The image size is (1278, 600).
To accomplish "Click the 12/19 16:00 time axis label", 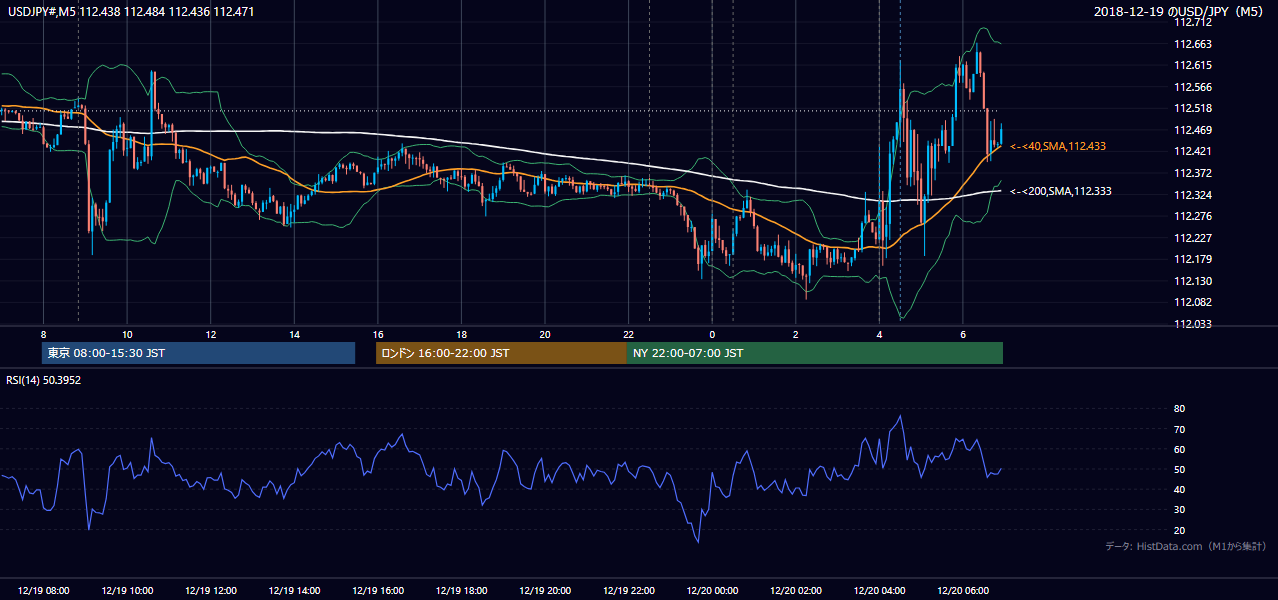I will coord(378,591).
